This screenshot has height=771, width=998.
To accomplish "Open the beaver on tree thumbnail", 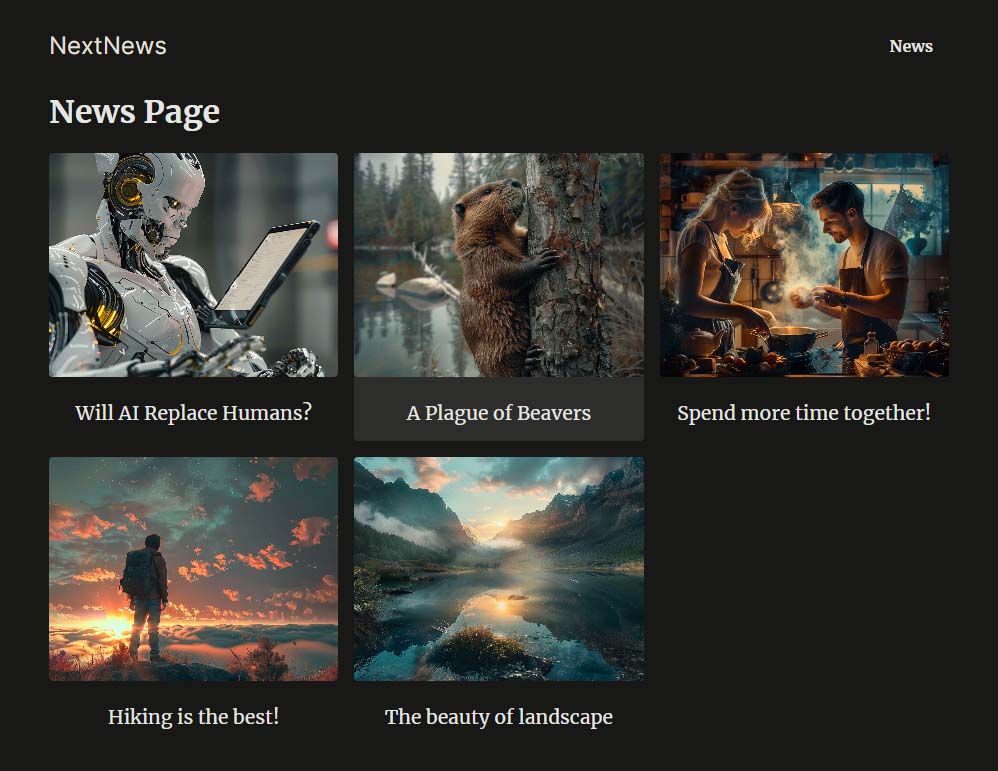I will click(x=498, y=265).
